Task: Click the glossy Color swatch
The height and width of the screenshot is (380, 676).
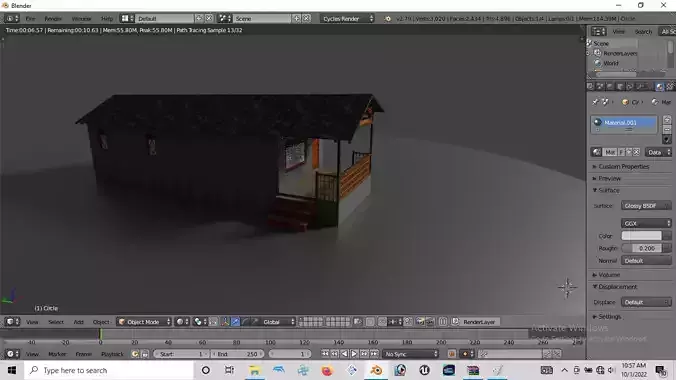Action: (641, 236)
